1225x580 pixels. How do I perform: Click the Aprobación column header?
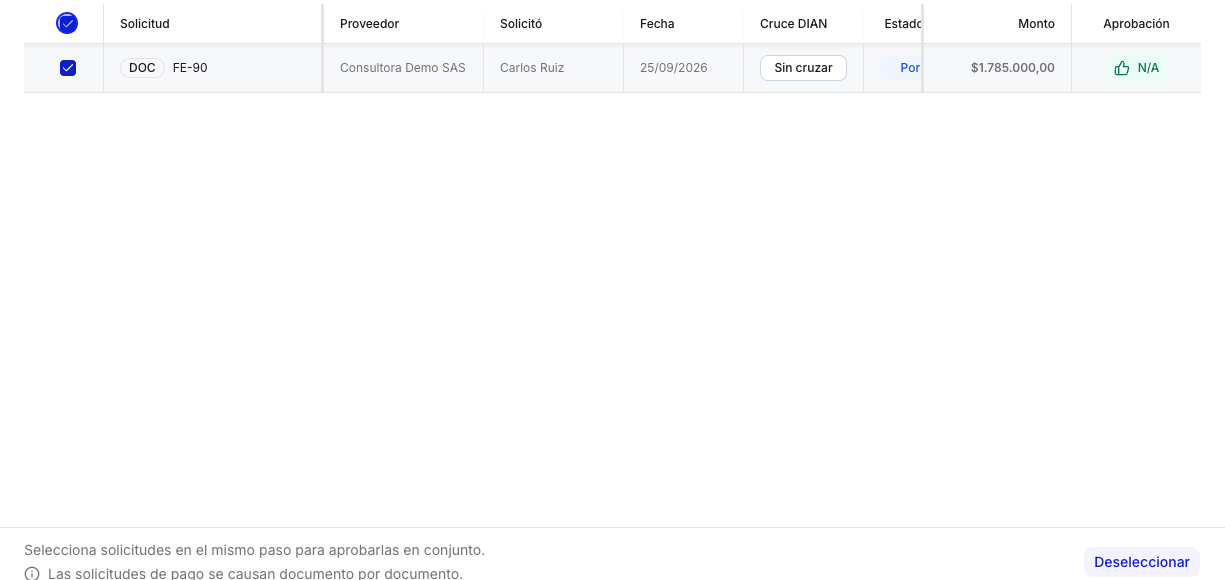click(1136, 24)
